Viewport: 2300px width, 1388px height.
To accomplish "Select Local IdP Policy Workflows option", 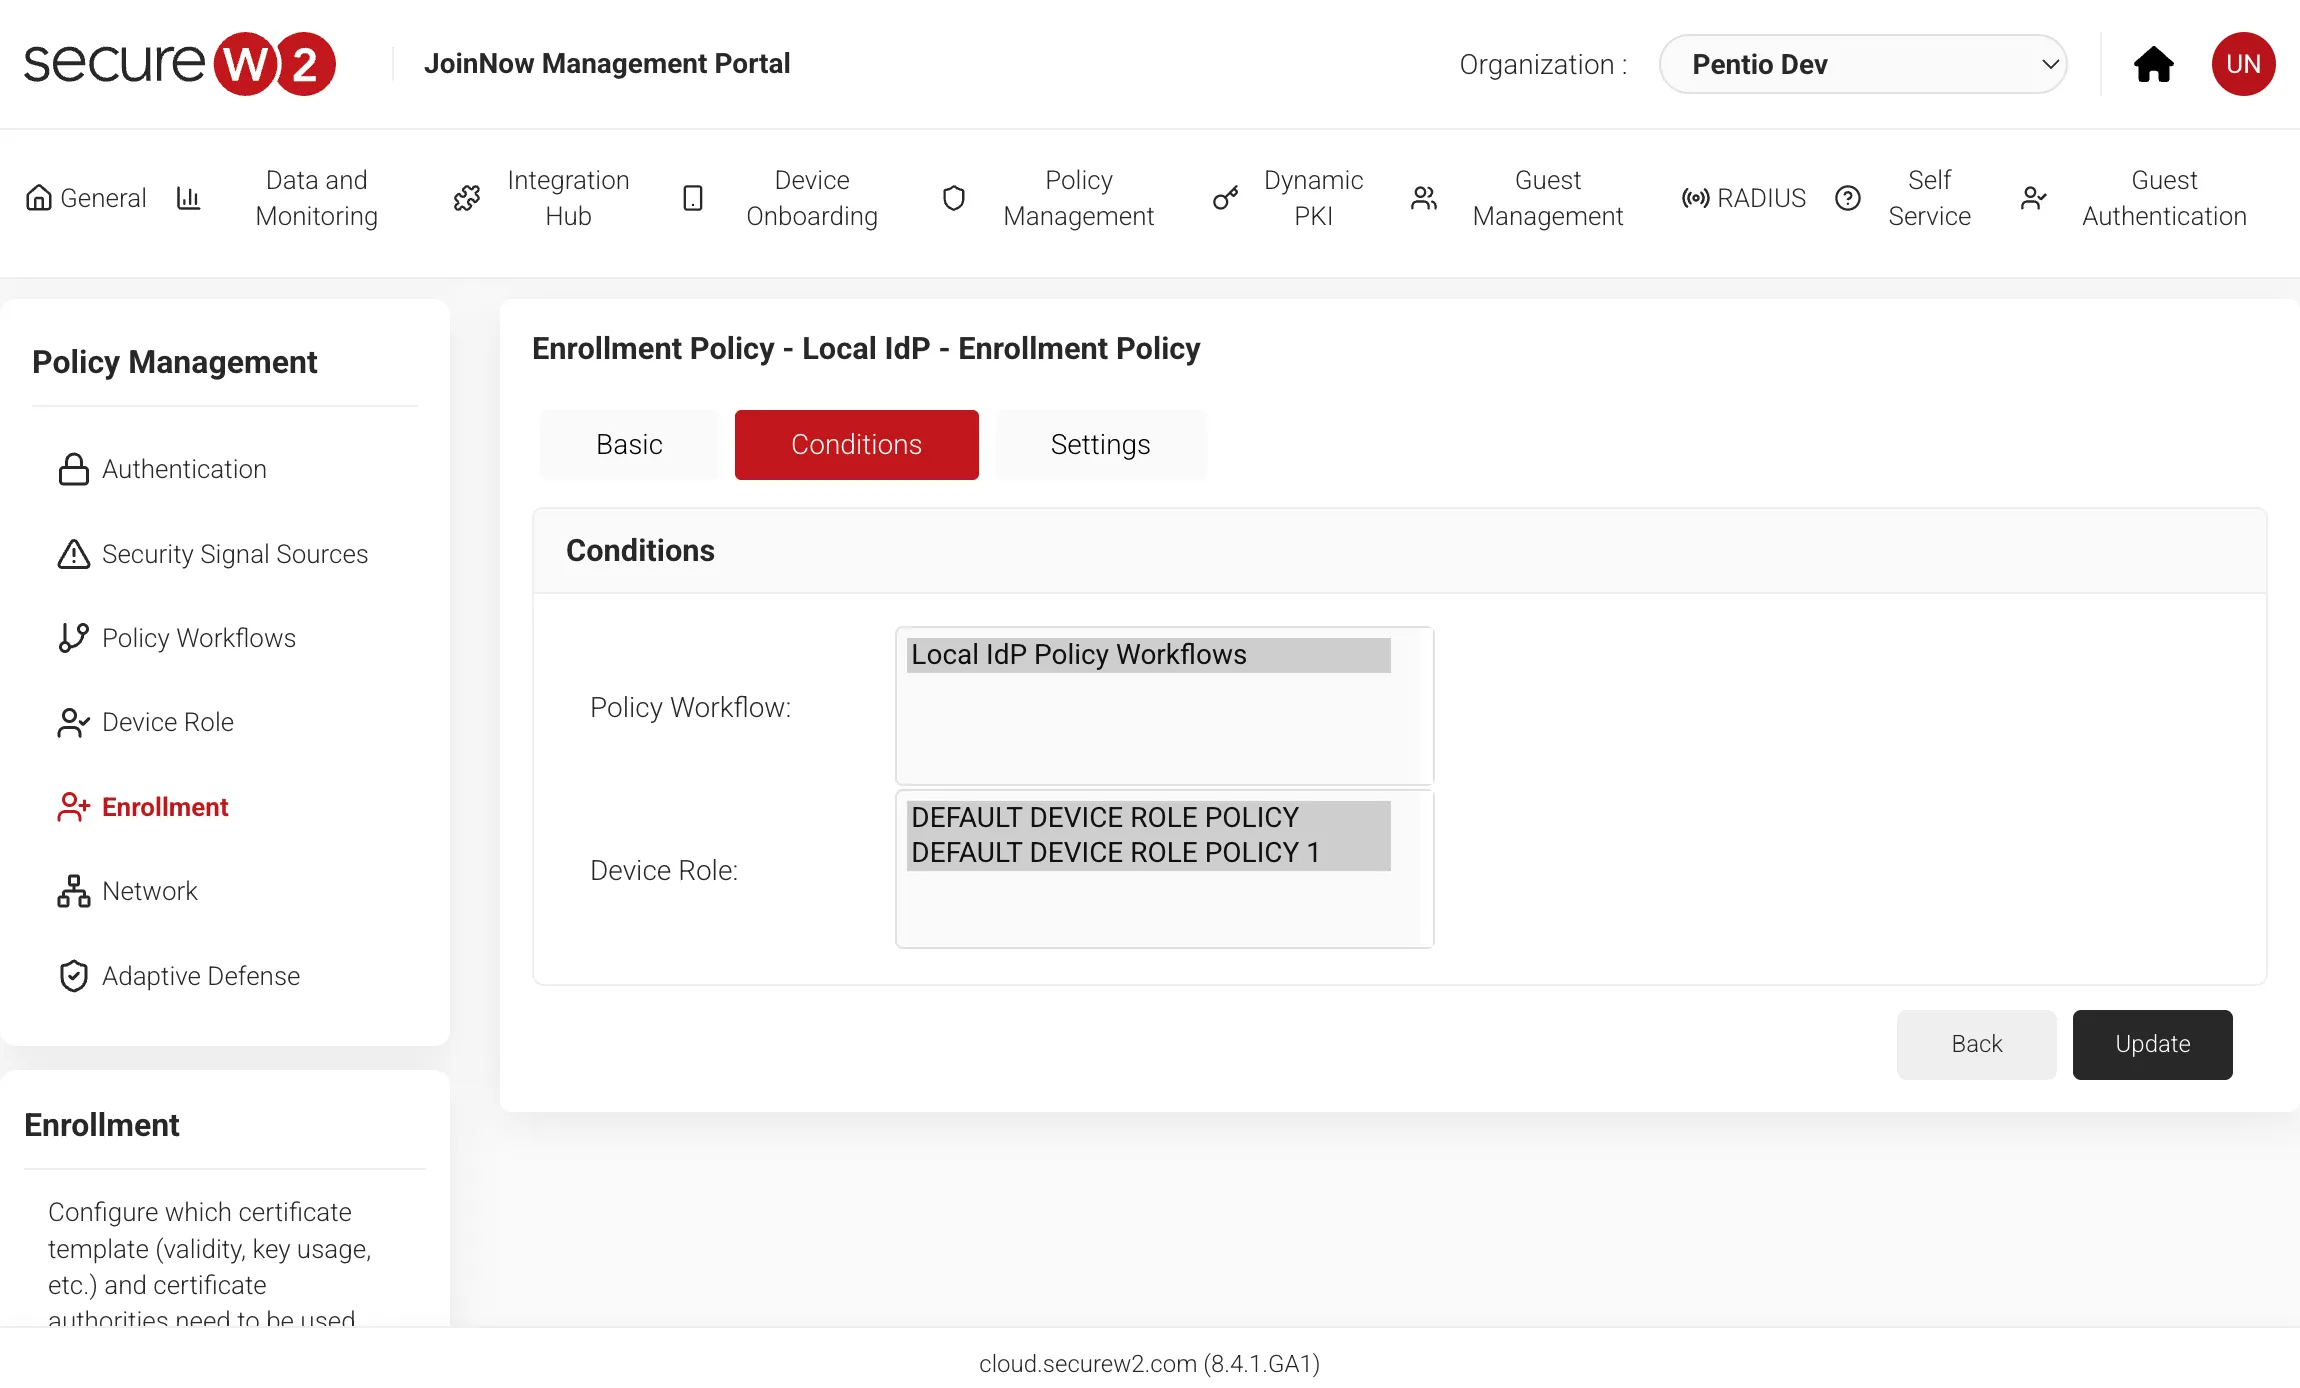I will (x=1148, y=655).
